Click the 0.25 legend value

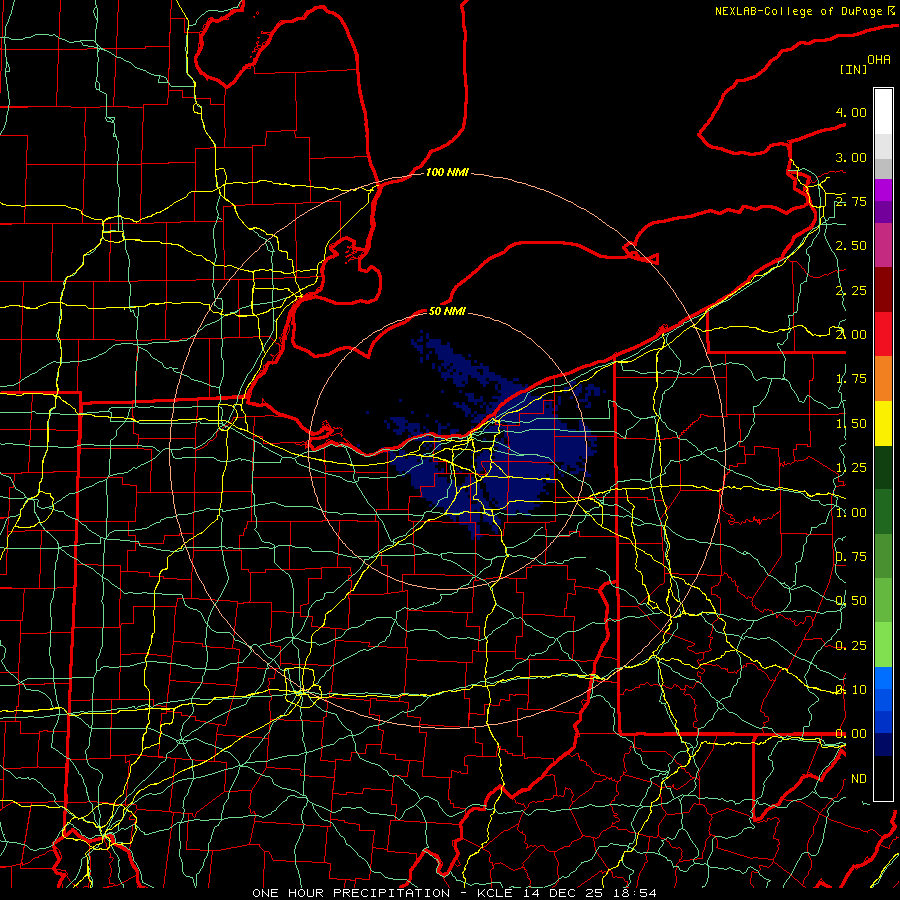pos(851,646)
